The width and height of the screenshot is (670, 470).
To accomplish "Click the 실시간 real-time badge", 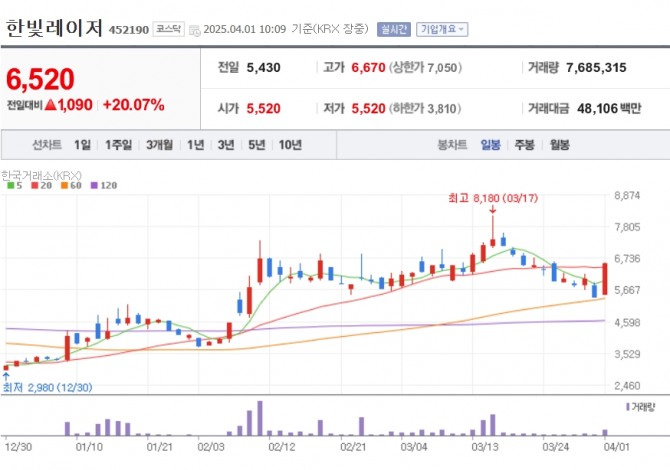I will coord(394,29).
